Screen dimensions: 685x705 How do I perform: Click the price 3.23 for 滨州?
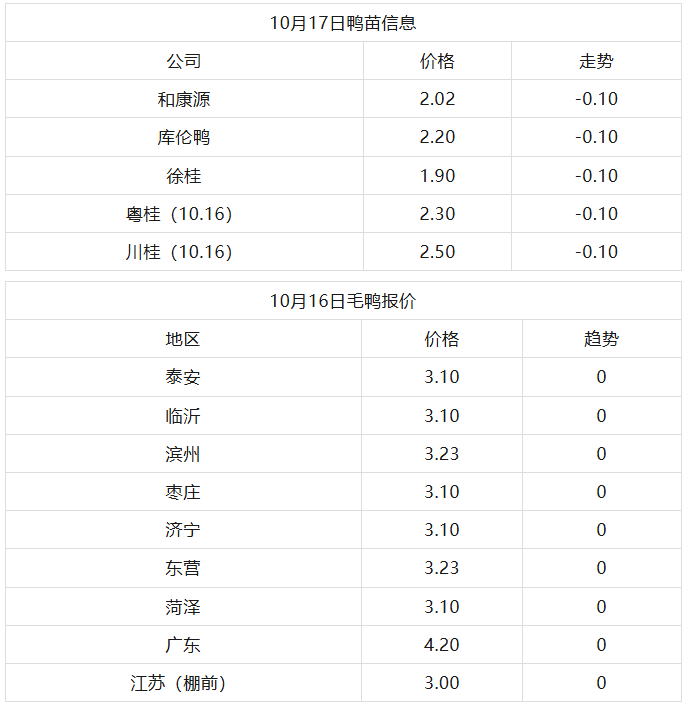pos(442,454)
